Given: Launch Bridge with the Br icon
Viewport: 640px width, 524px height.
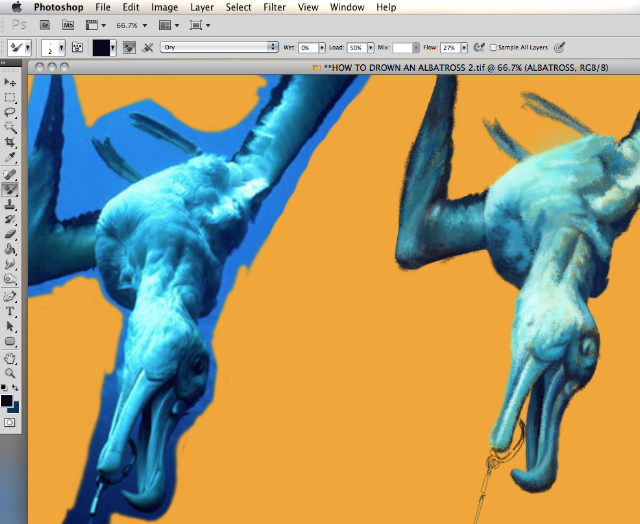Looking at the screenshot, I should pos(45,25).
